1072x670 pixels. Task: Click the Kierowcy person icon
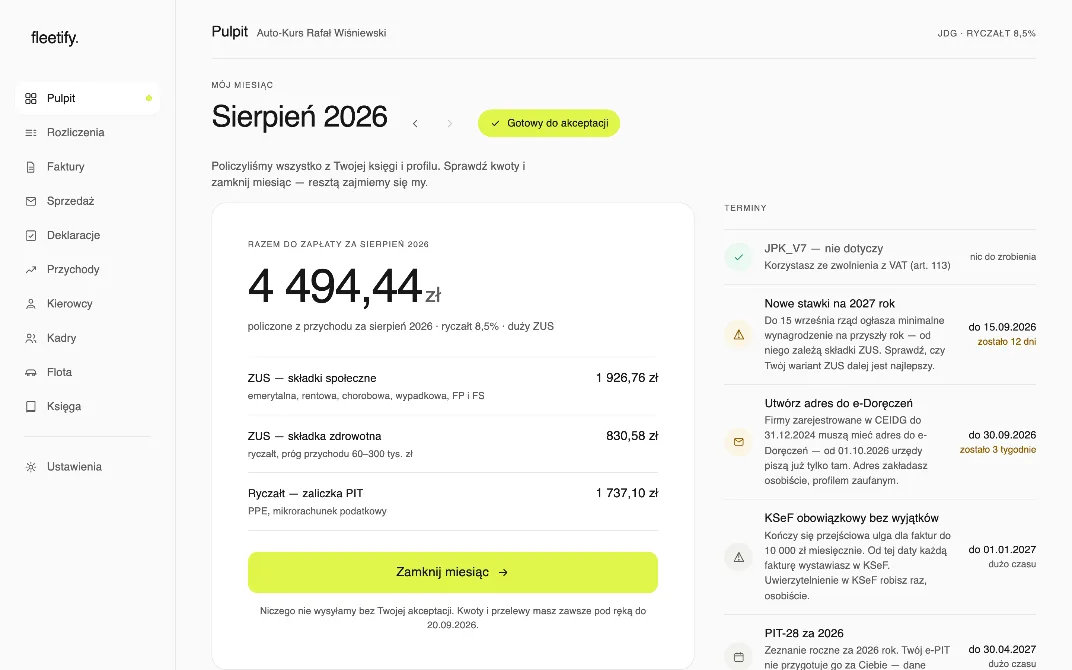[x=31, y=304]
